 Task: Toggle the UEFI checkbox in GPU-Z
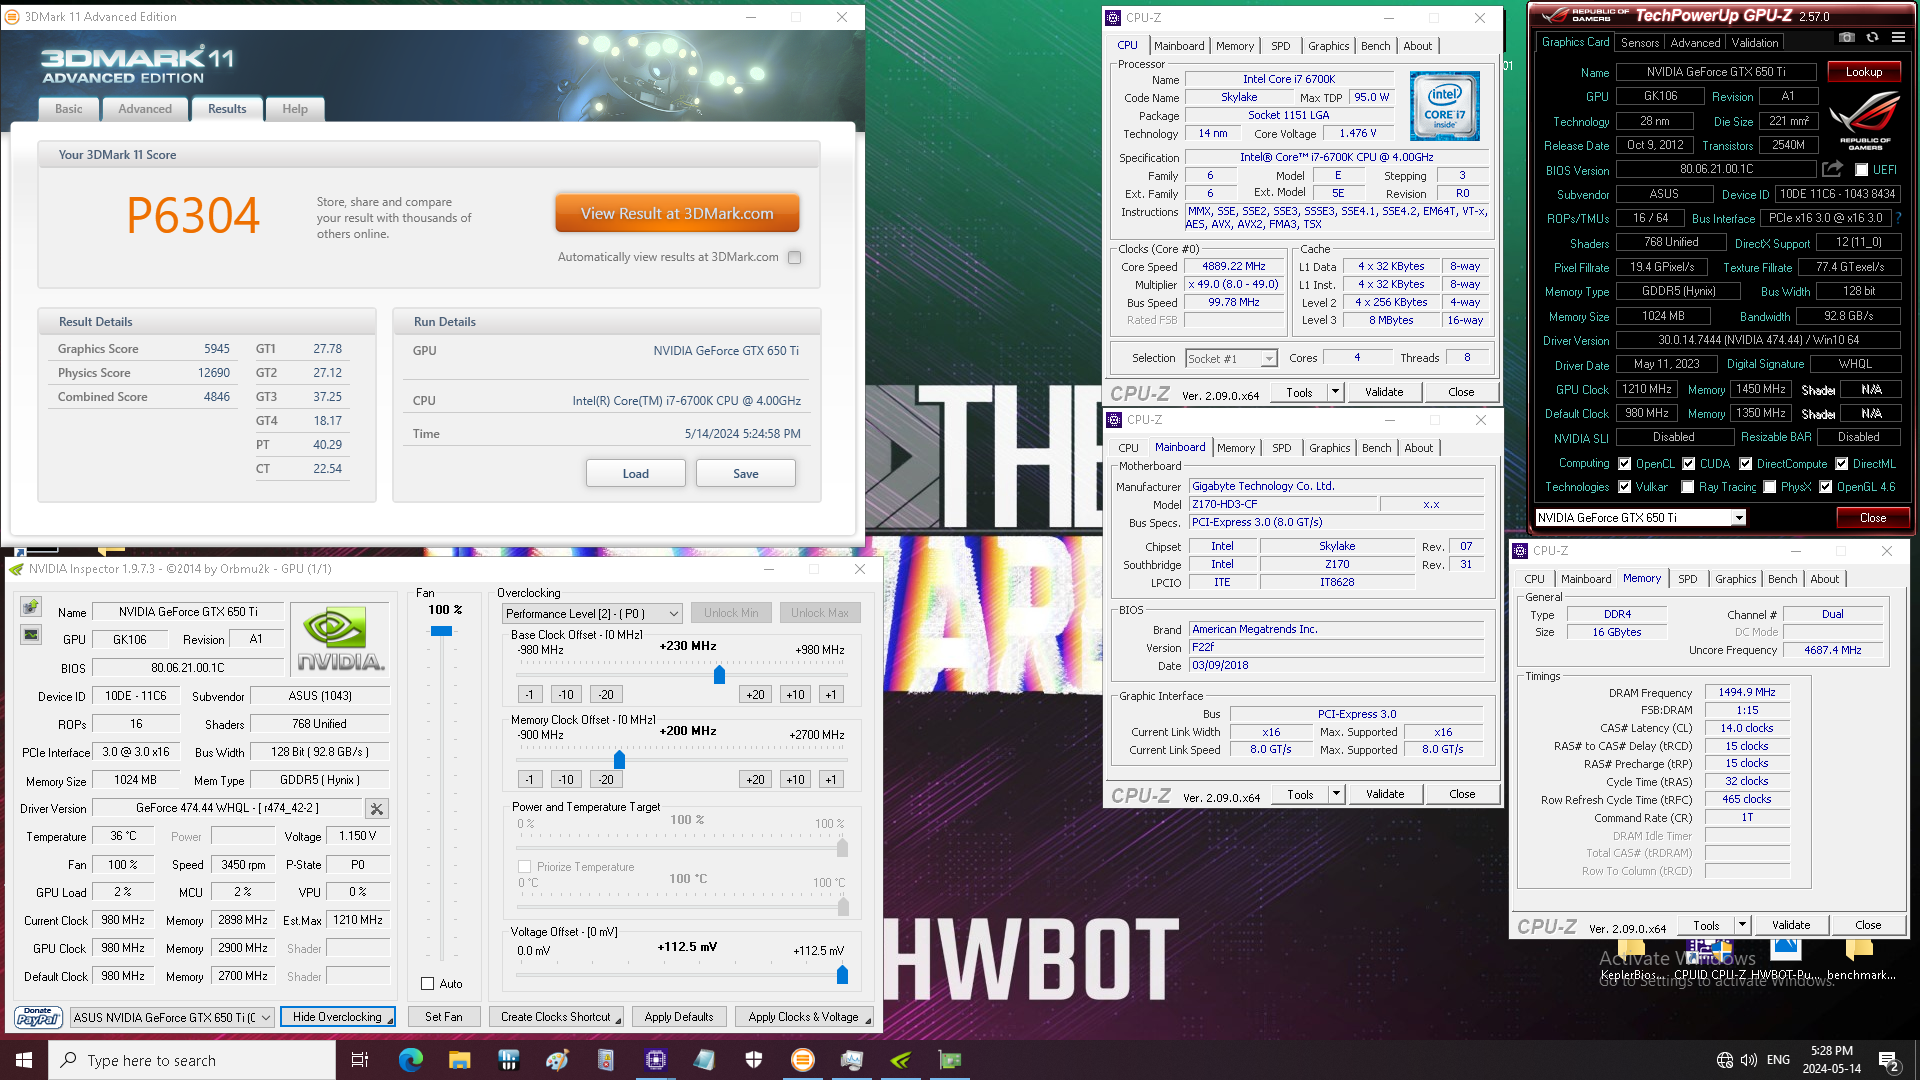click(x=1861, y=170)
